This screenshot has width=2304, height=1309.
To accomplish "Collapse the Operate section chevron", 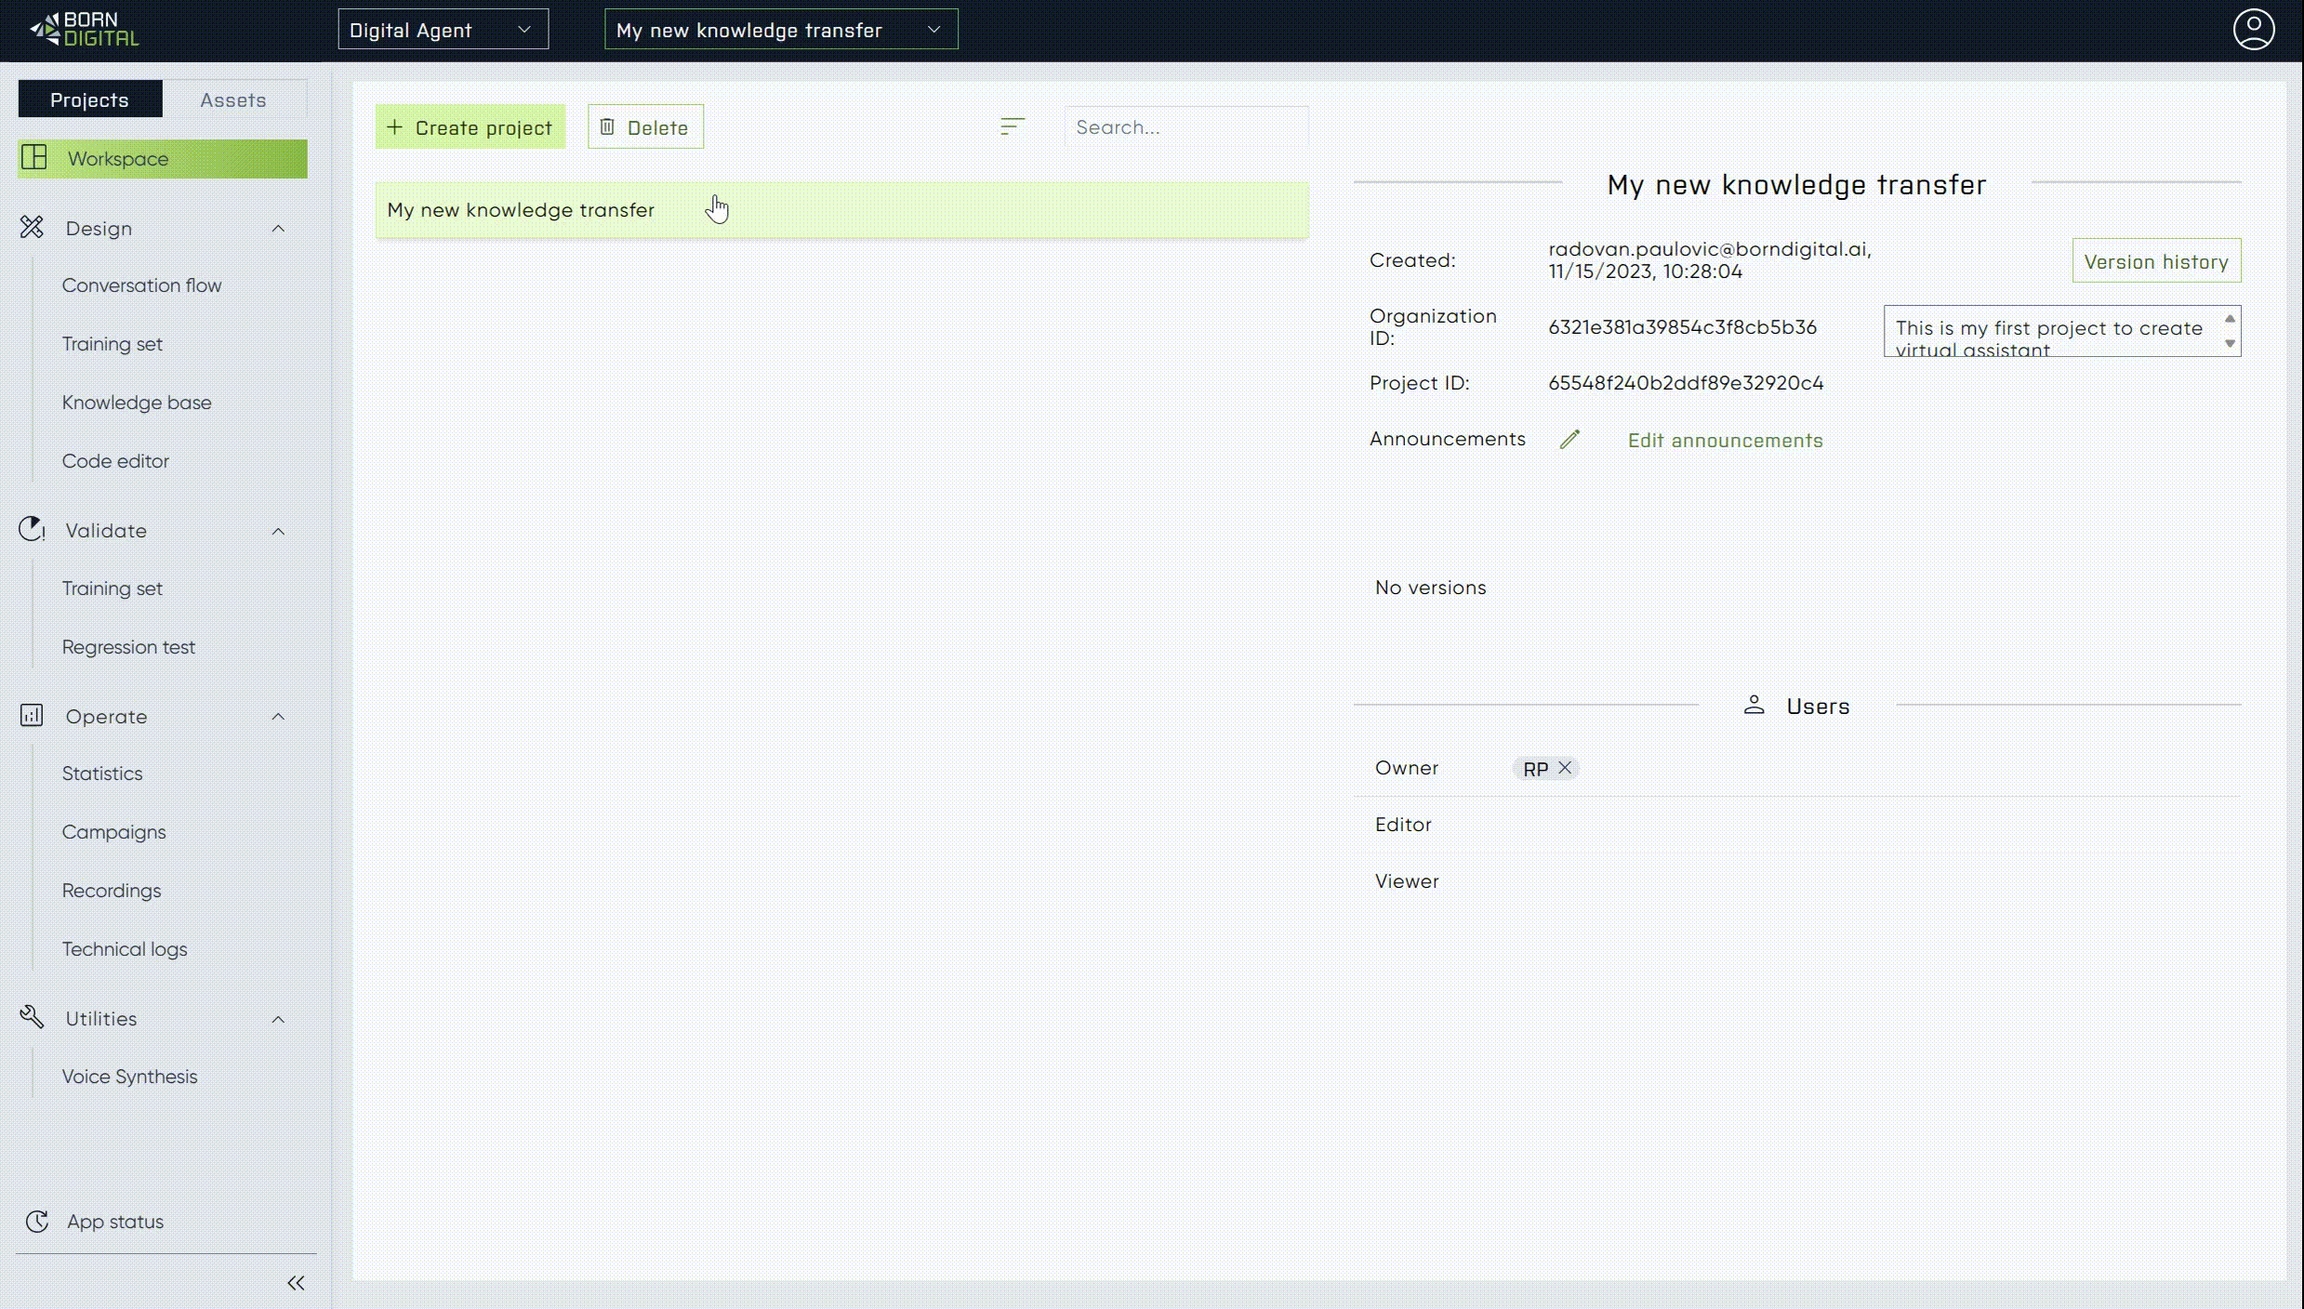I will [x=278, y=716].
